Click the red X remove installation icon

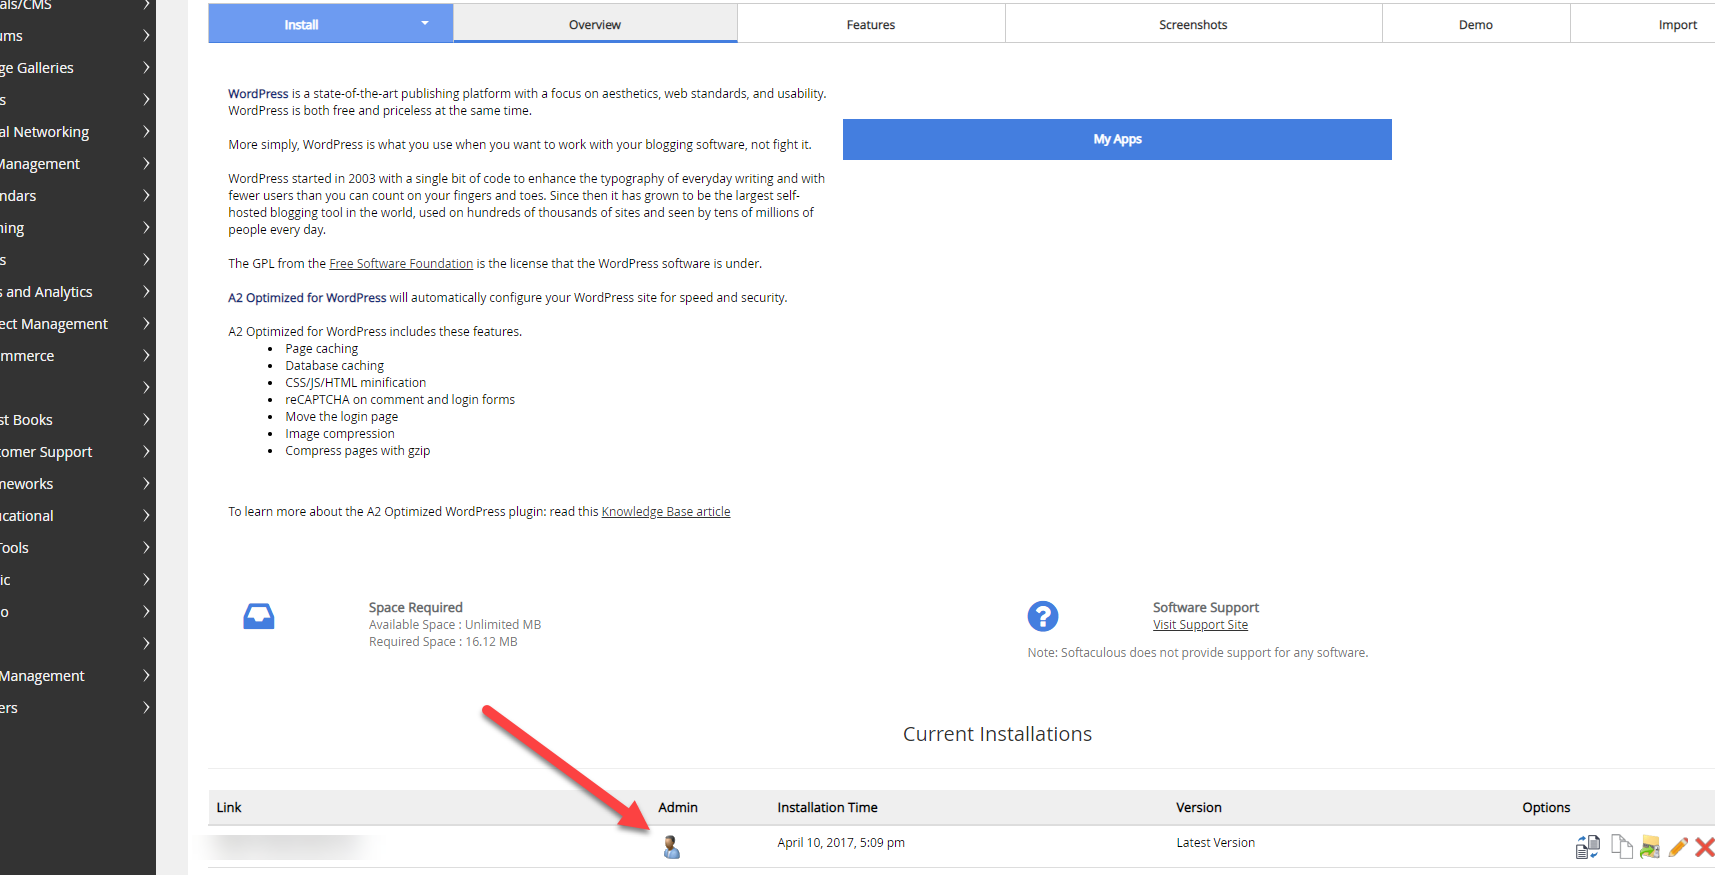(x=1705, y=847)
